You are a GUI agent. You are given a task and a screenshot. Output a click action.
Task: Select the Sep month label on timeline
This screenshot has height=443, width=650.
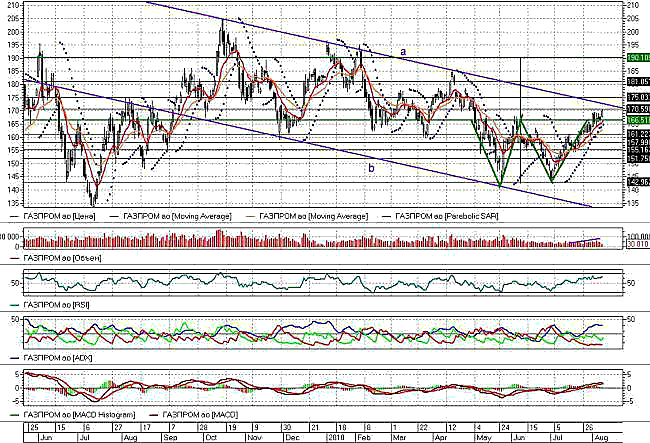[x=170, y=438]
